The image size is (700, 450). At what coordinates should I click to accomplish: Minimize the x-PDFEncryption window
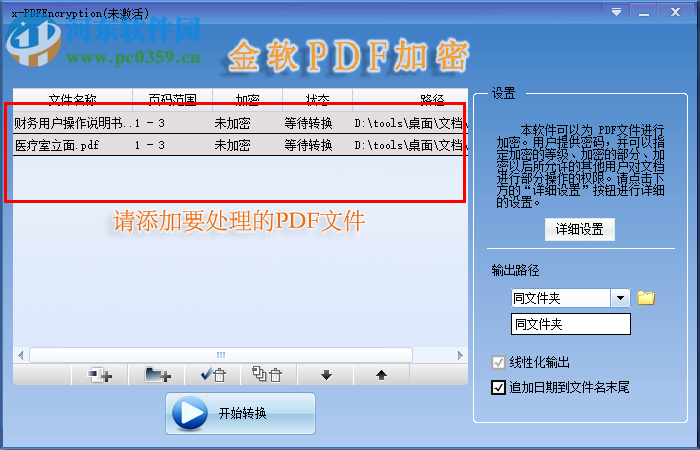pos(643,12)
